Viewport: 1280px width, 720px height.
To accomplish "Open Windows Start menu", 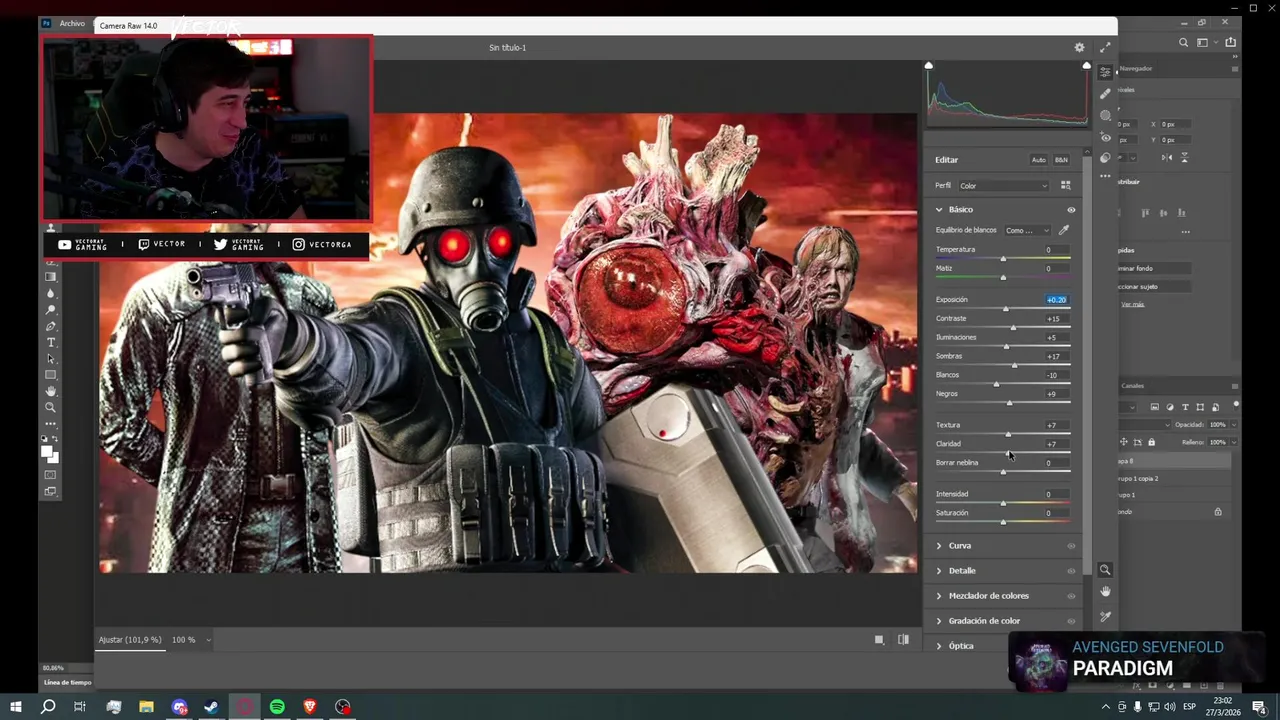I will [x=16, y=707].
